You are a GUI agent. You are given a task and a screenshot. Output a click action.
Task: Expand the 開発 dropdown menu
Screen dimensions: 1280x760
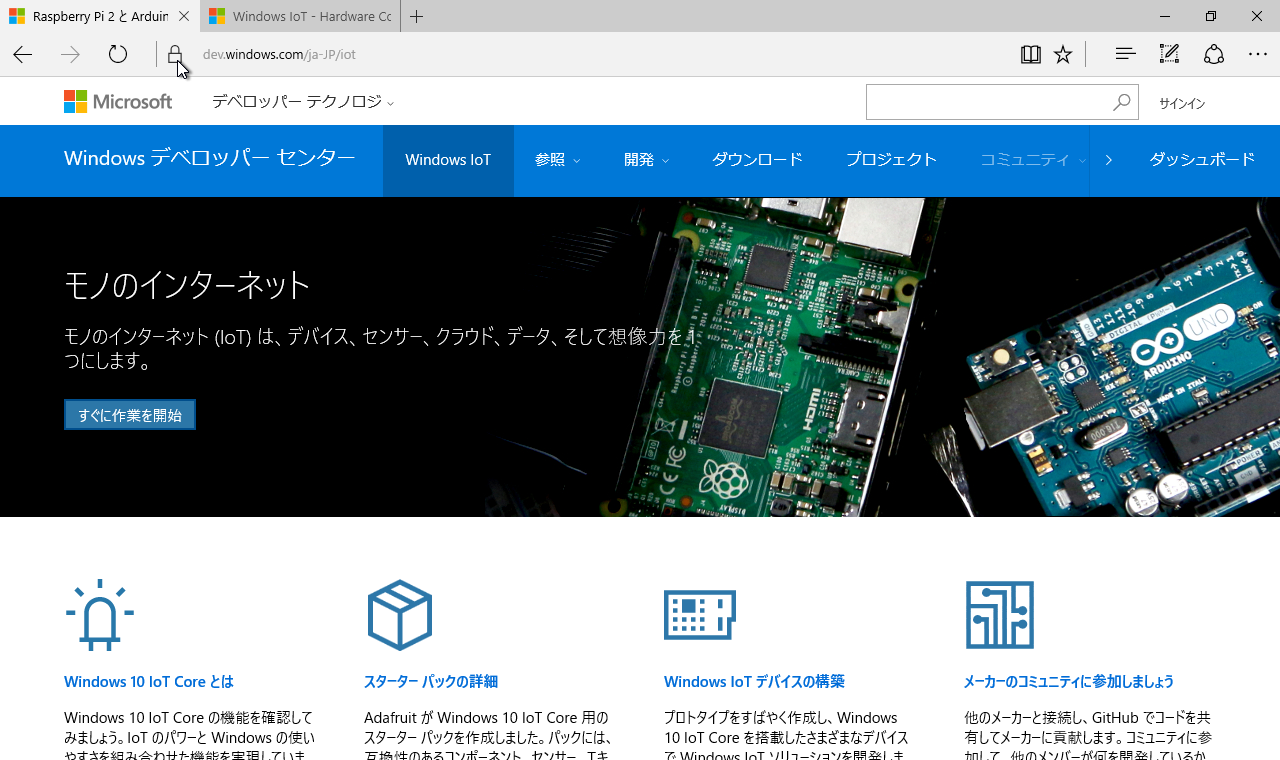[646, 160]
